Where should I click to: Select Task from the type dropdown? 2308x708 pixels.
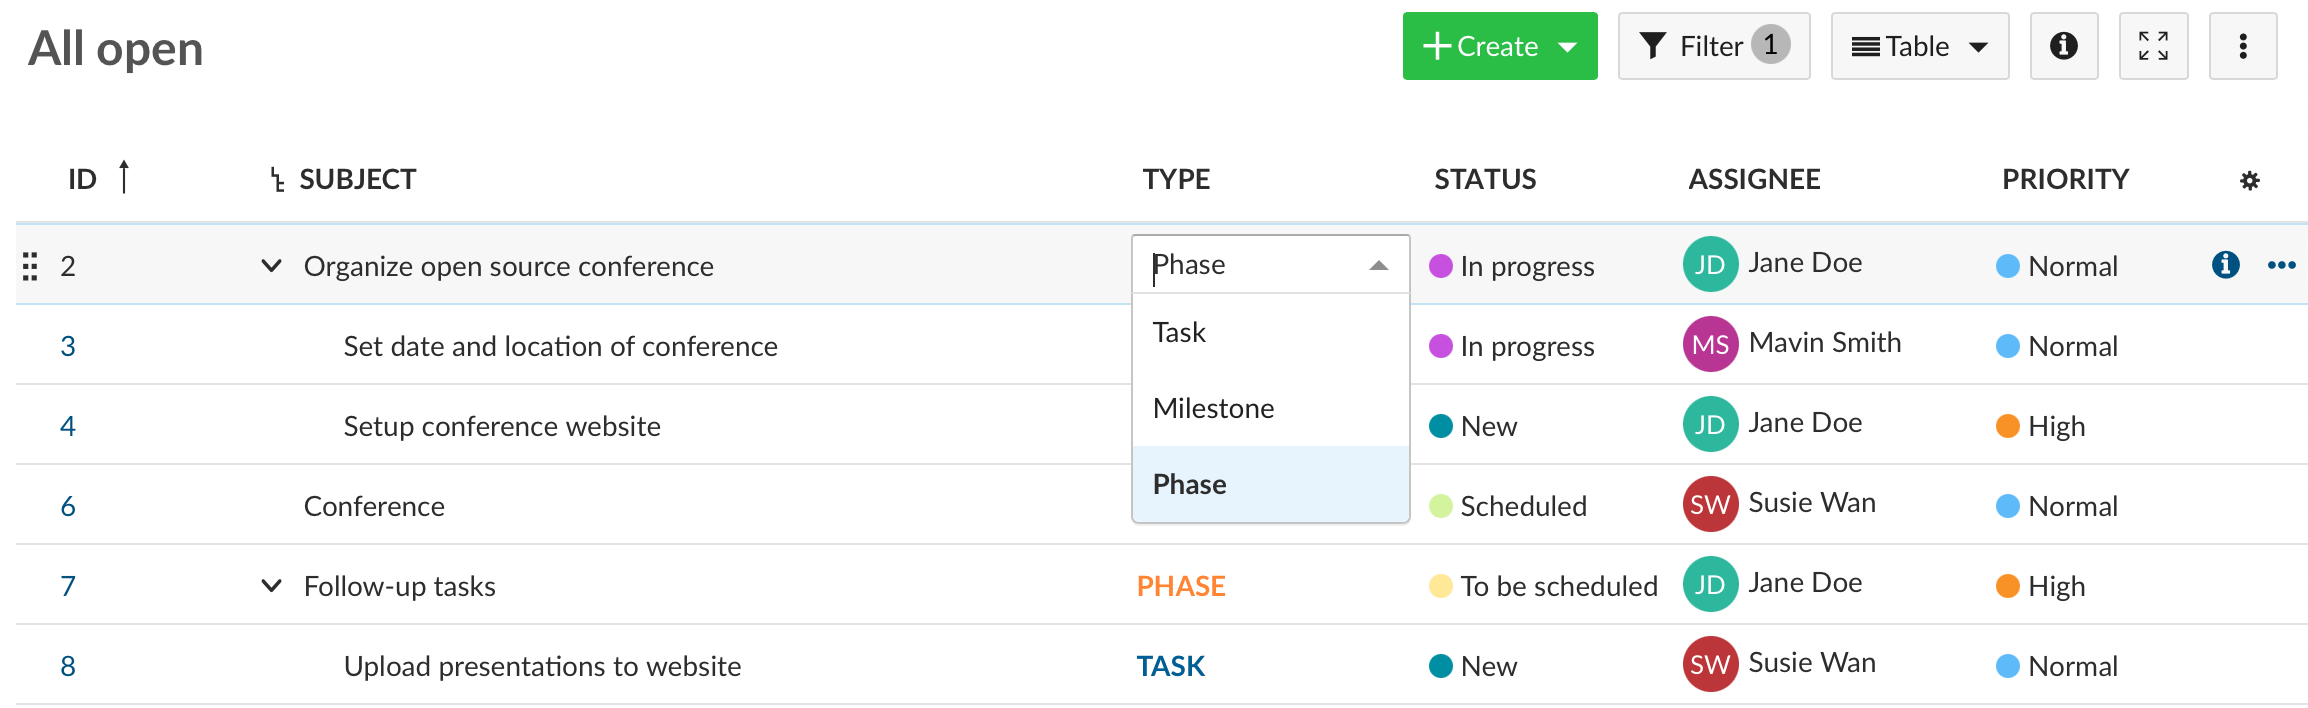(1179, 331)
